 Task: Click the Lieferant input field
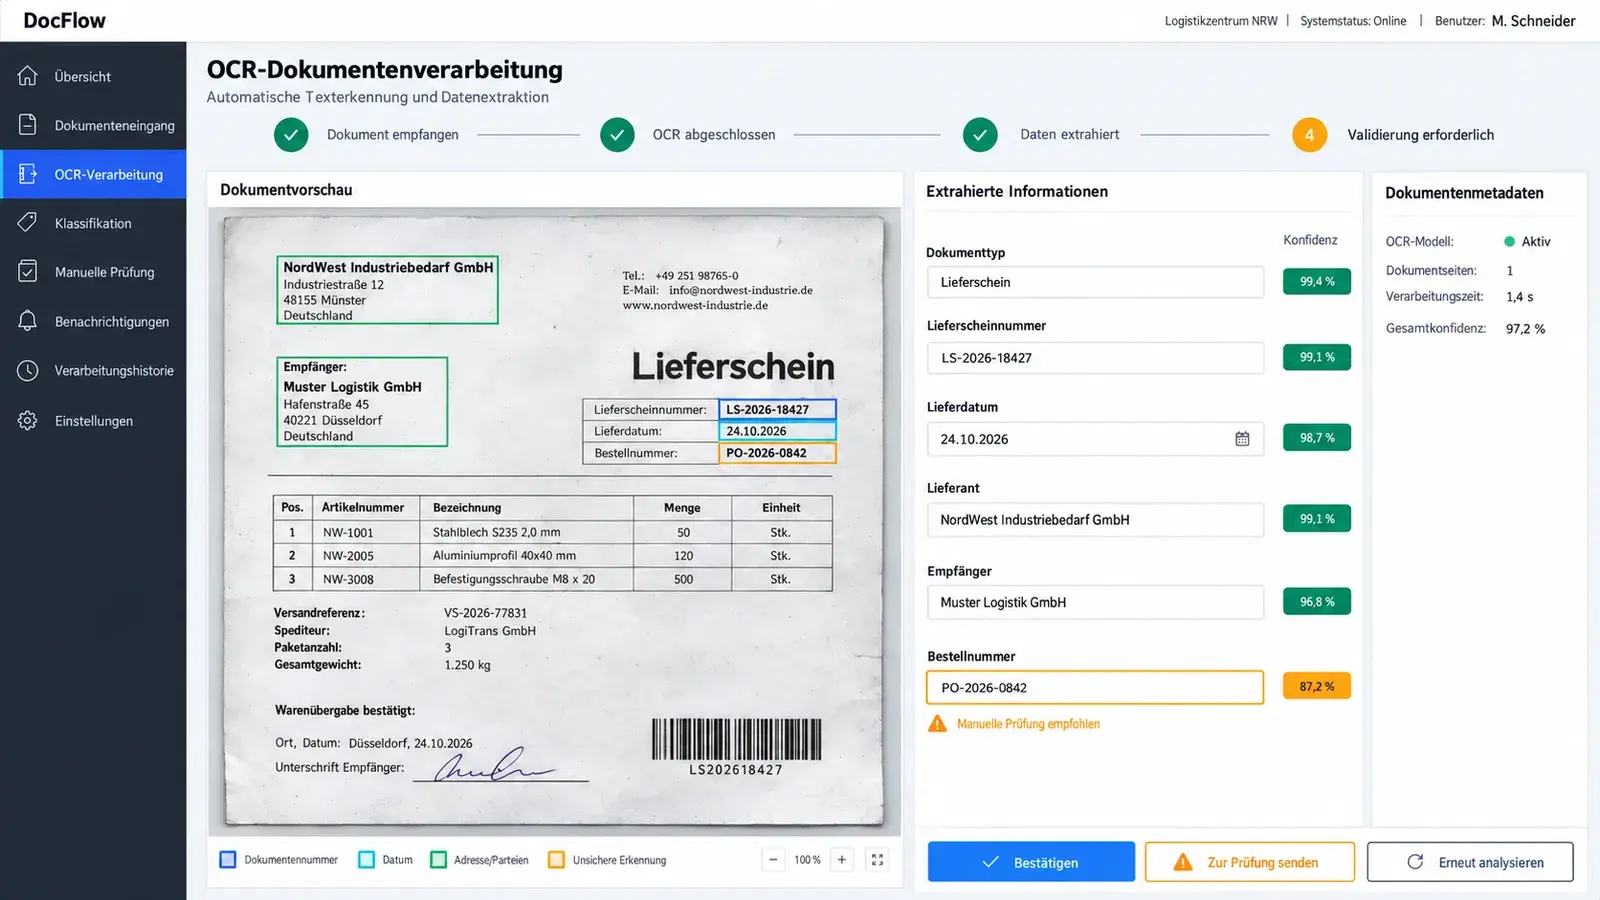click(1095, 520)
